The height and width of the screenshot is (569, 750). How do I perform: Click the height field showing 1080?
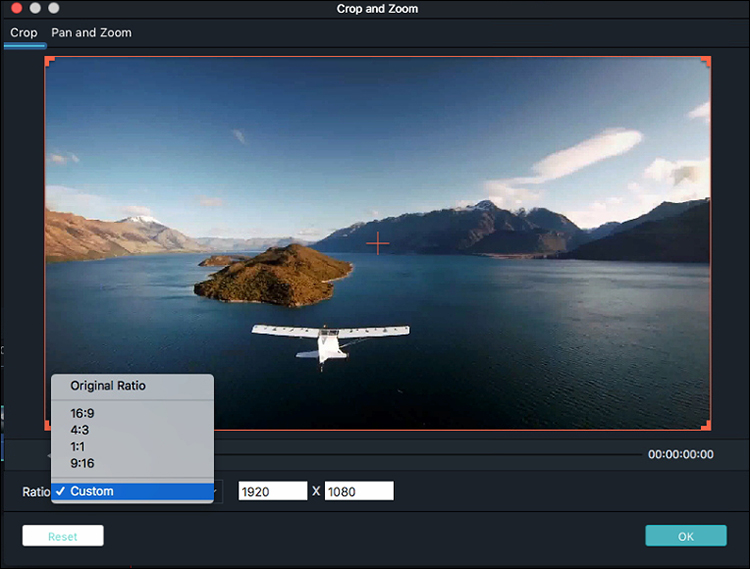point(359,491)
